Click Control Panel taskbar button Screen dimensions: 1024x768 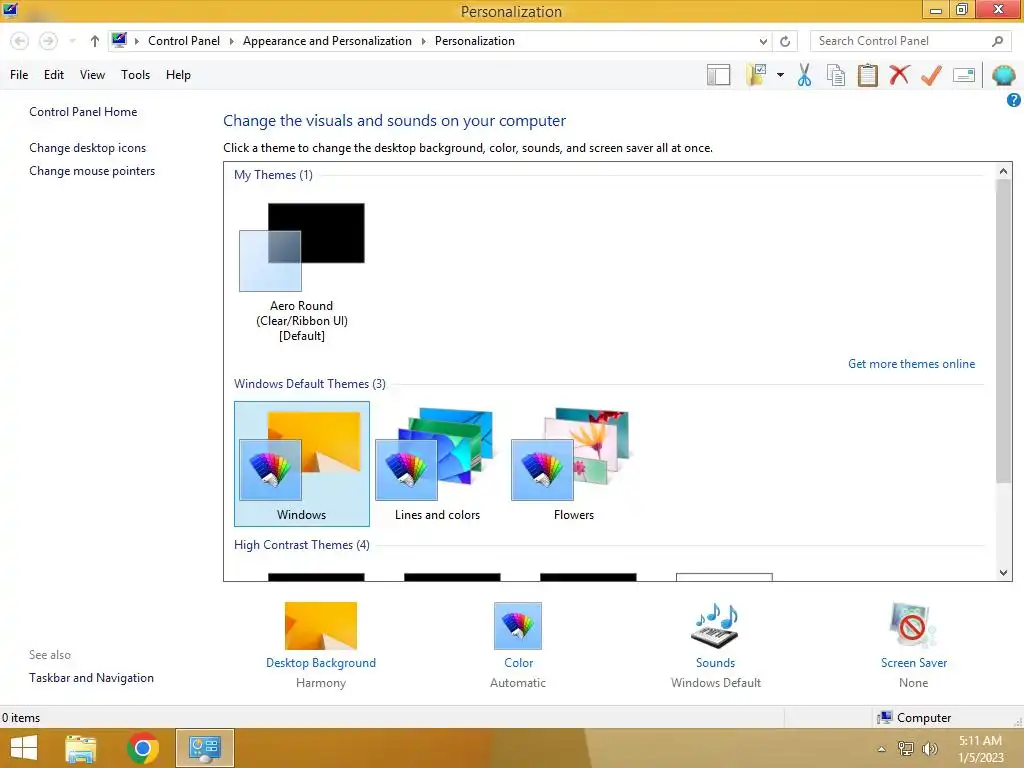[x=204, y=748]
